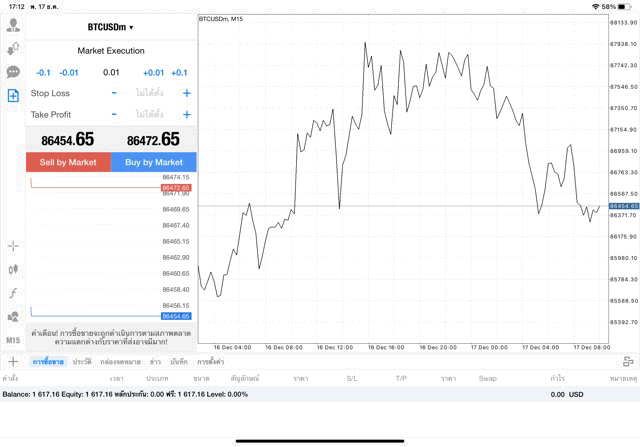Decrease Take Profit with minus button

(114, 114)
